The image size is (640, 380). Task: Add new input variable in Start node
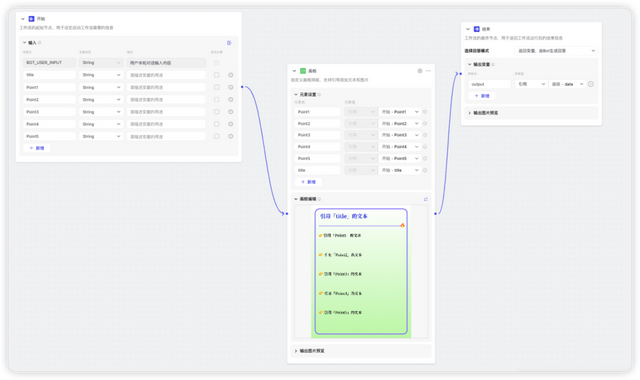pos(37,148)
